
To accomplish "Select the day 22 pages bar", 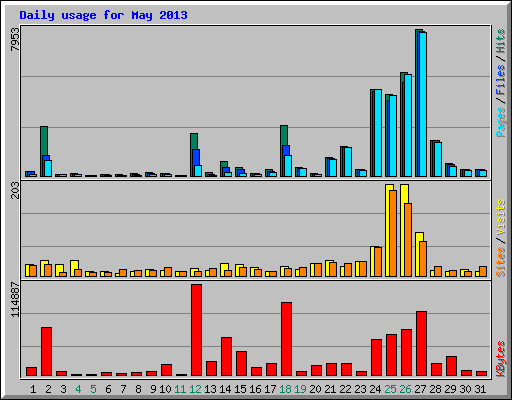I will point(348,162).
